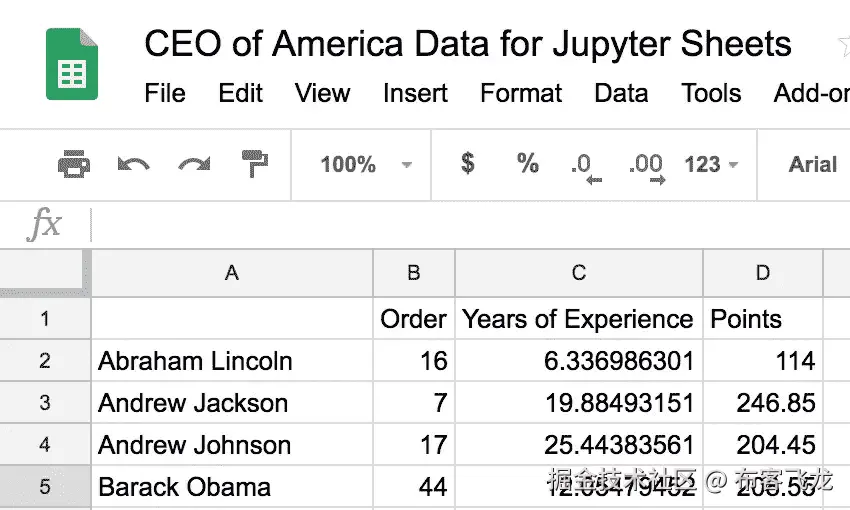Open the Arial font dropdown
Viewport: 850px width, 510px height.
coord(811,165)
